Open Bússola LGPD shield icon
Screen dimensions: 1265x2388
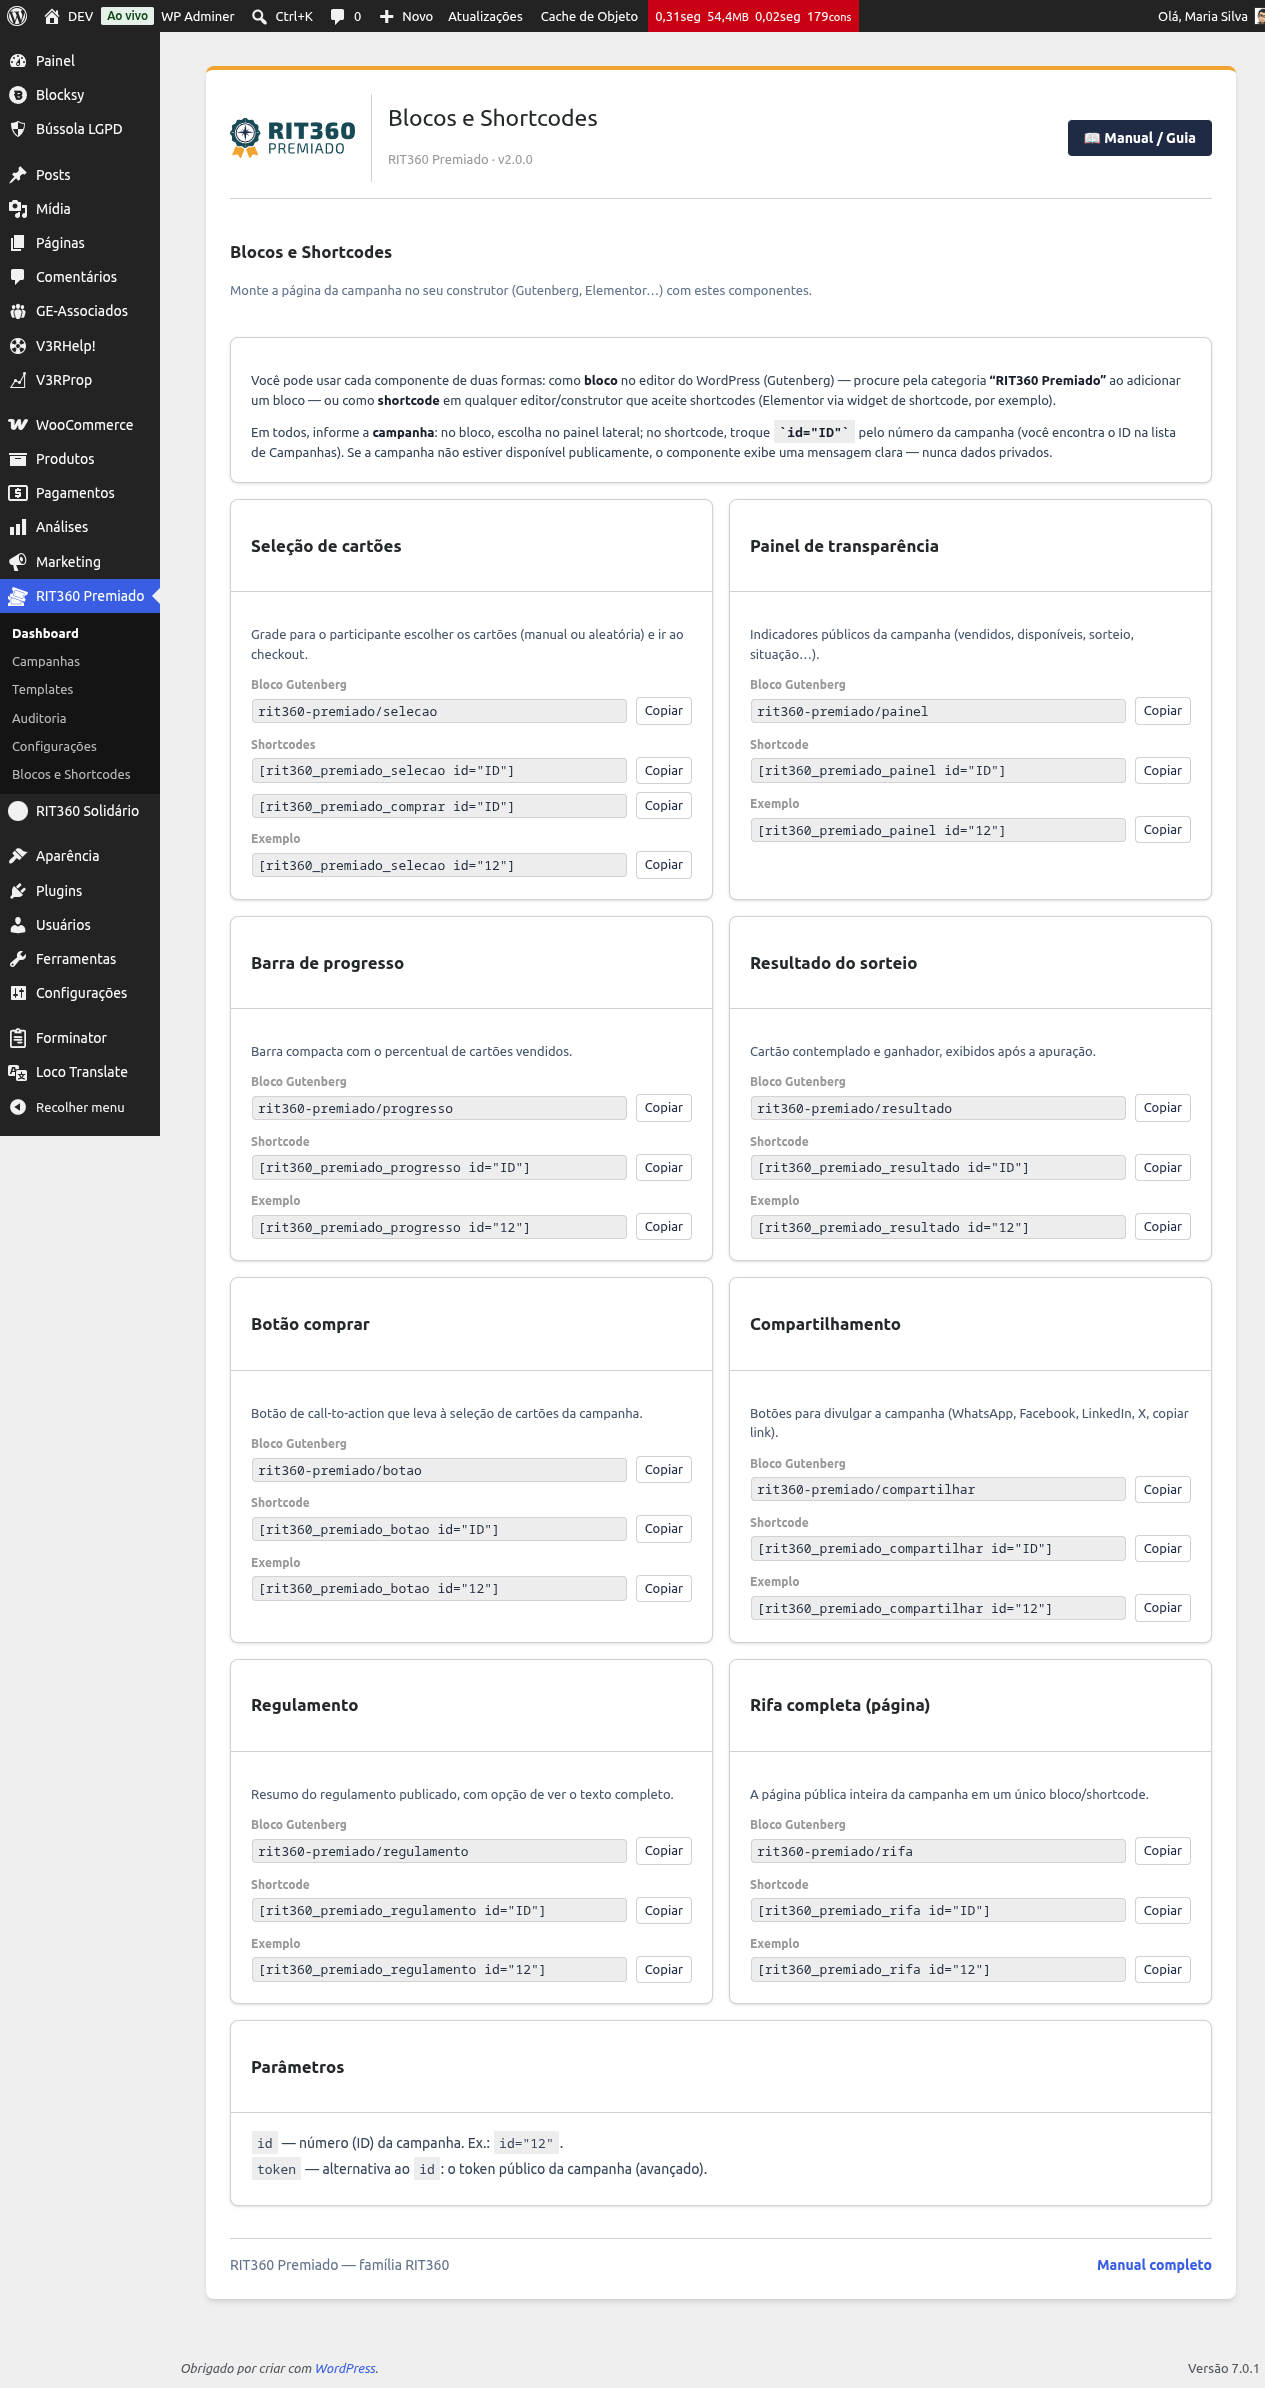click(x=18, y=129)
